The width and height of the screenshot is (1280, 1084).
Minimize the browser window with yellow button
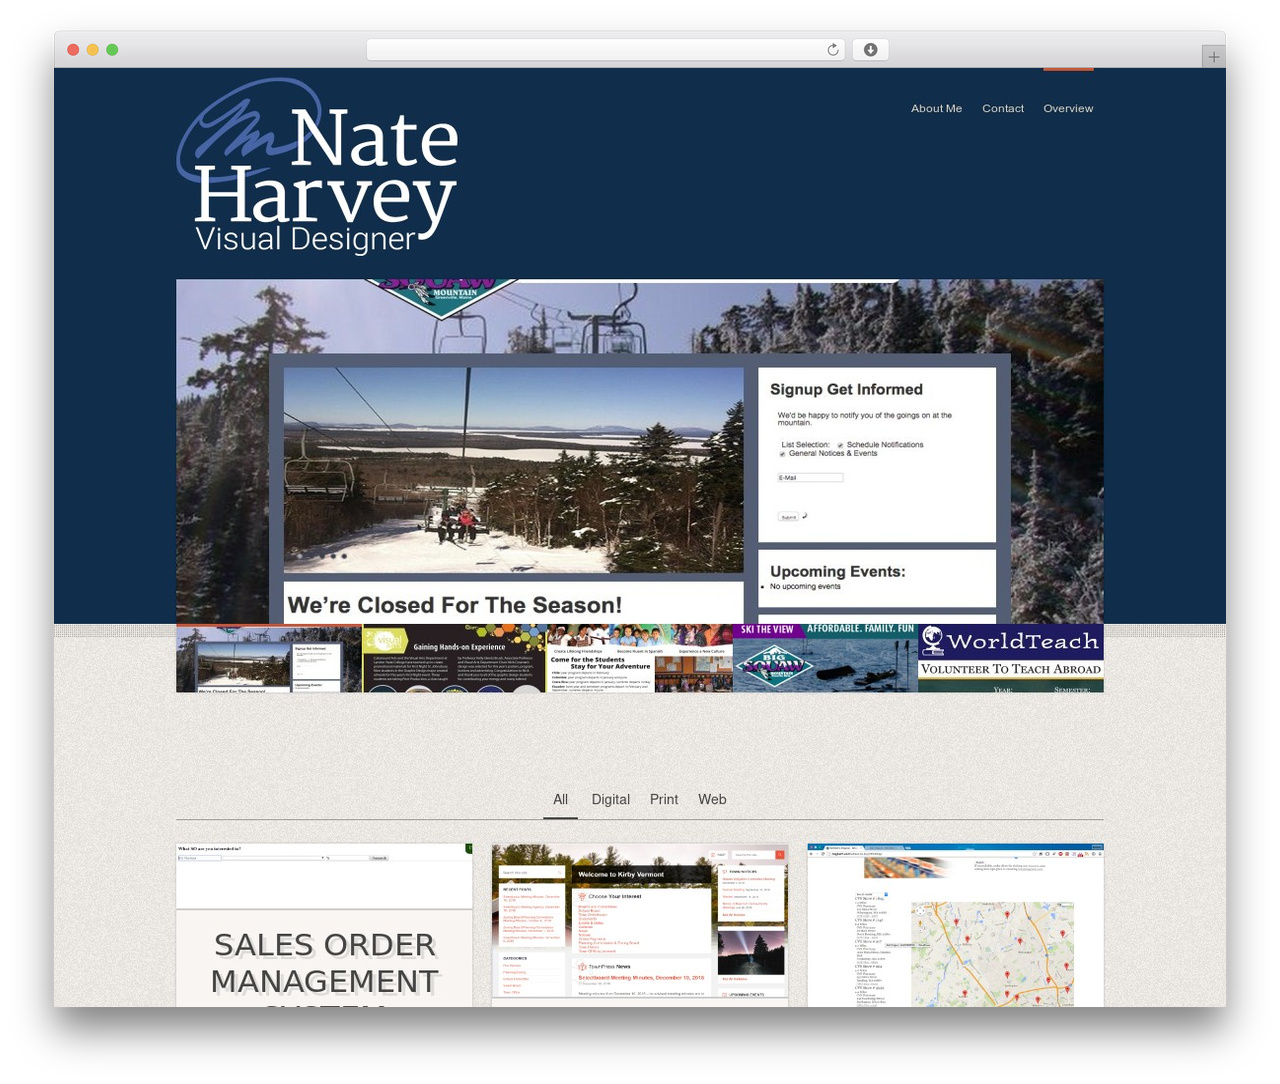point(93,50)
